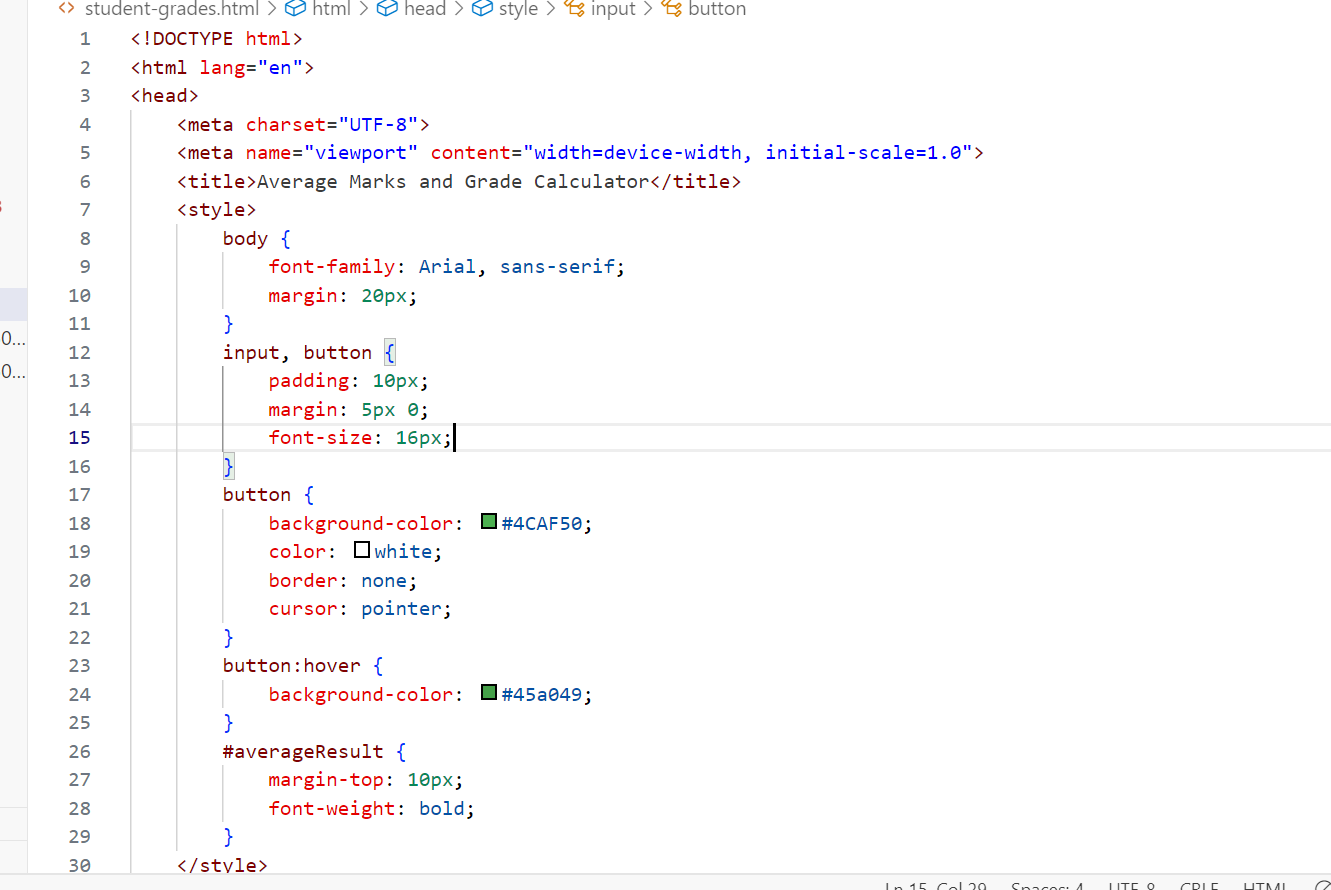Image resolution: width=1331 pixels, height=890 pixels.
Task: Click the cube icon beside style breadcrumb
Action: pyautogui.click(x=482, y=9)
